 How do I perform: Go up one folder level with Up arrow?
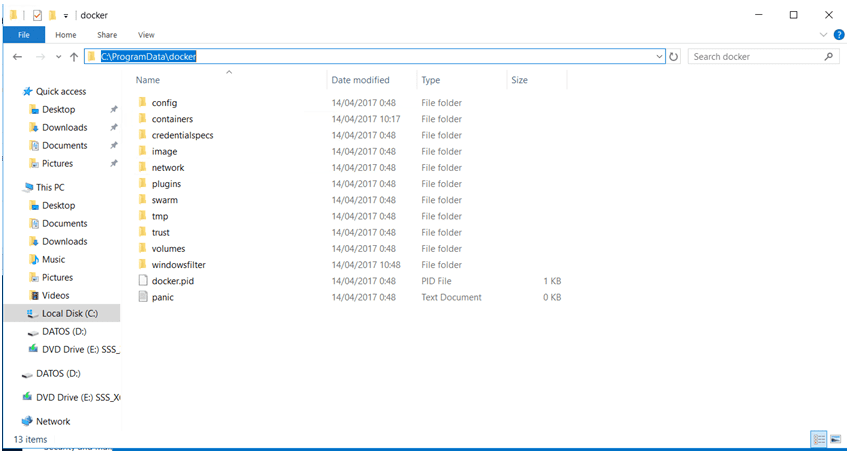(x=74, y=57)
